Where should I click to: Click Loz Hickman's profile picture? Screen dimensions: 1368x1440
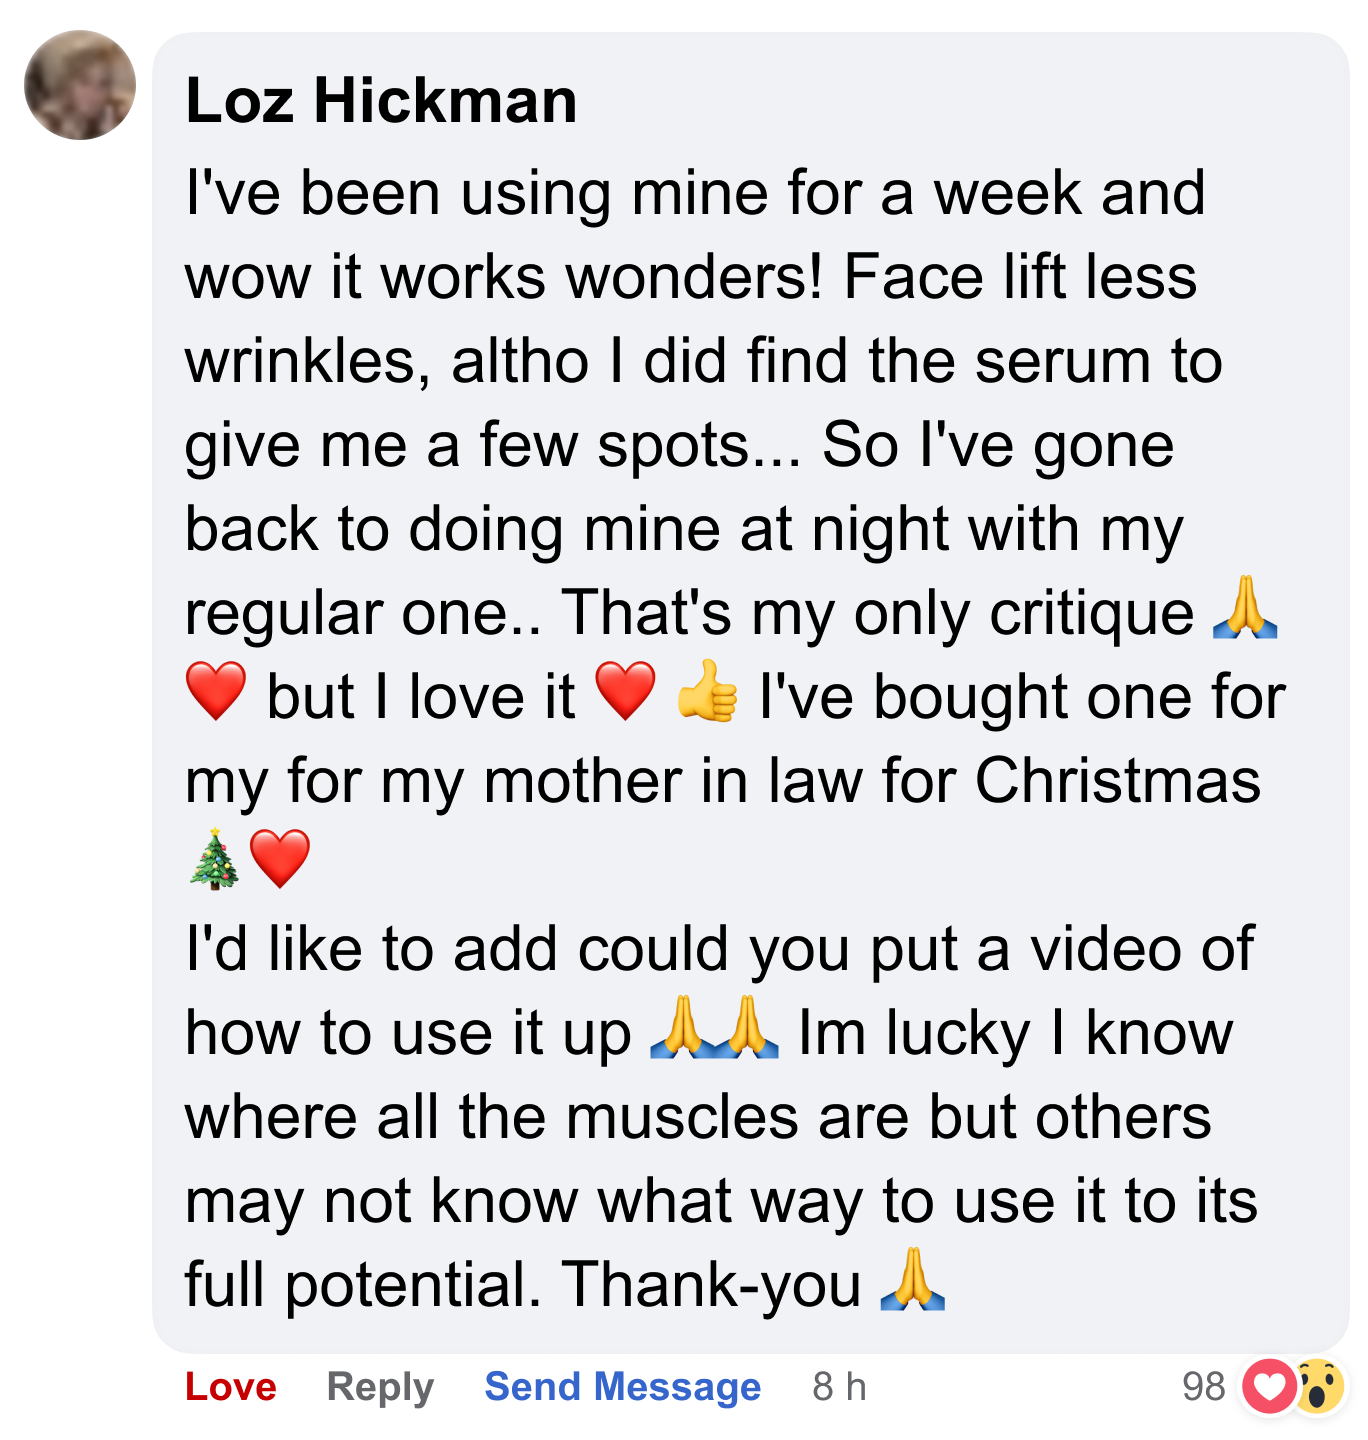pos(80,85)
